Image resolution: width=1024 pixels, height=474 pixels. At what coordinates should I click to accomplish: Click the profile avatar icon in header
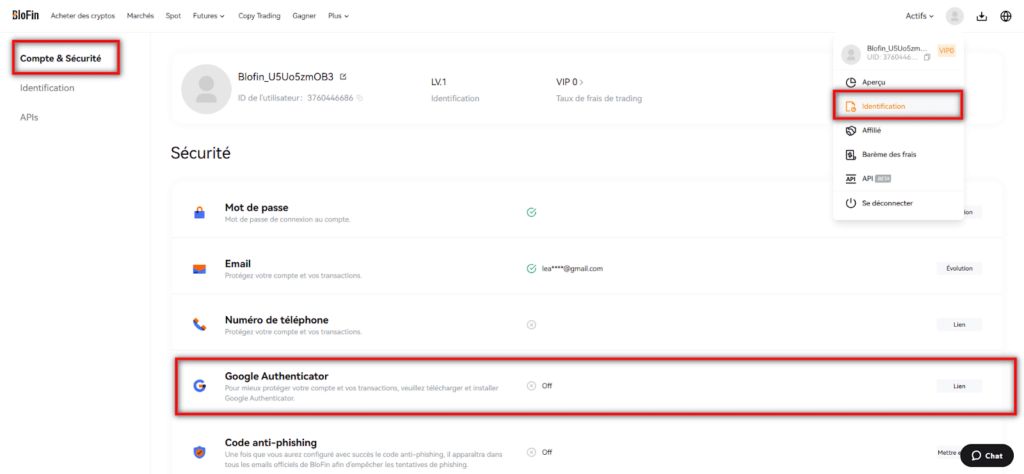[x=955, y=16]
